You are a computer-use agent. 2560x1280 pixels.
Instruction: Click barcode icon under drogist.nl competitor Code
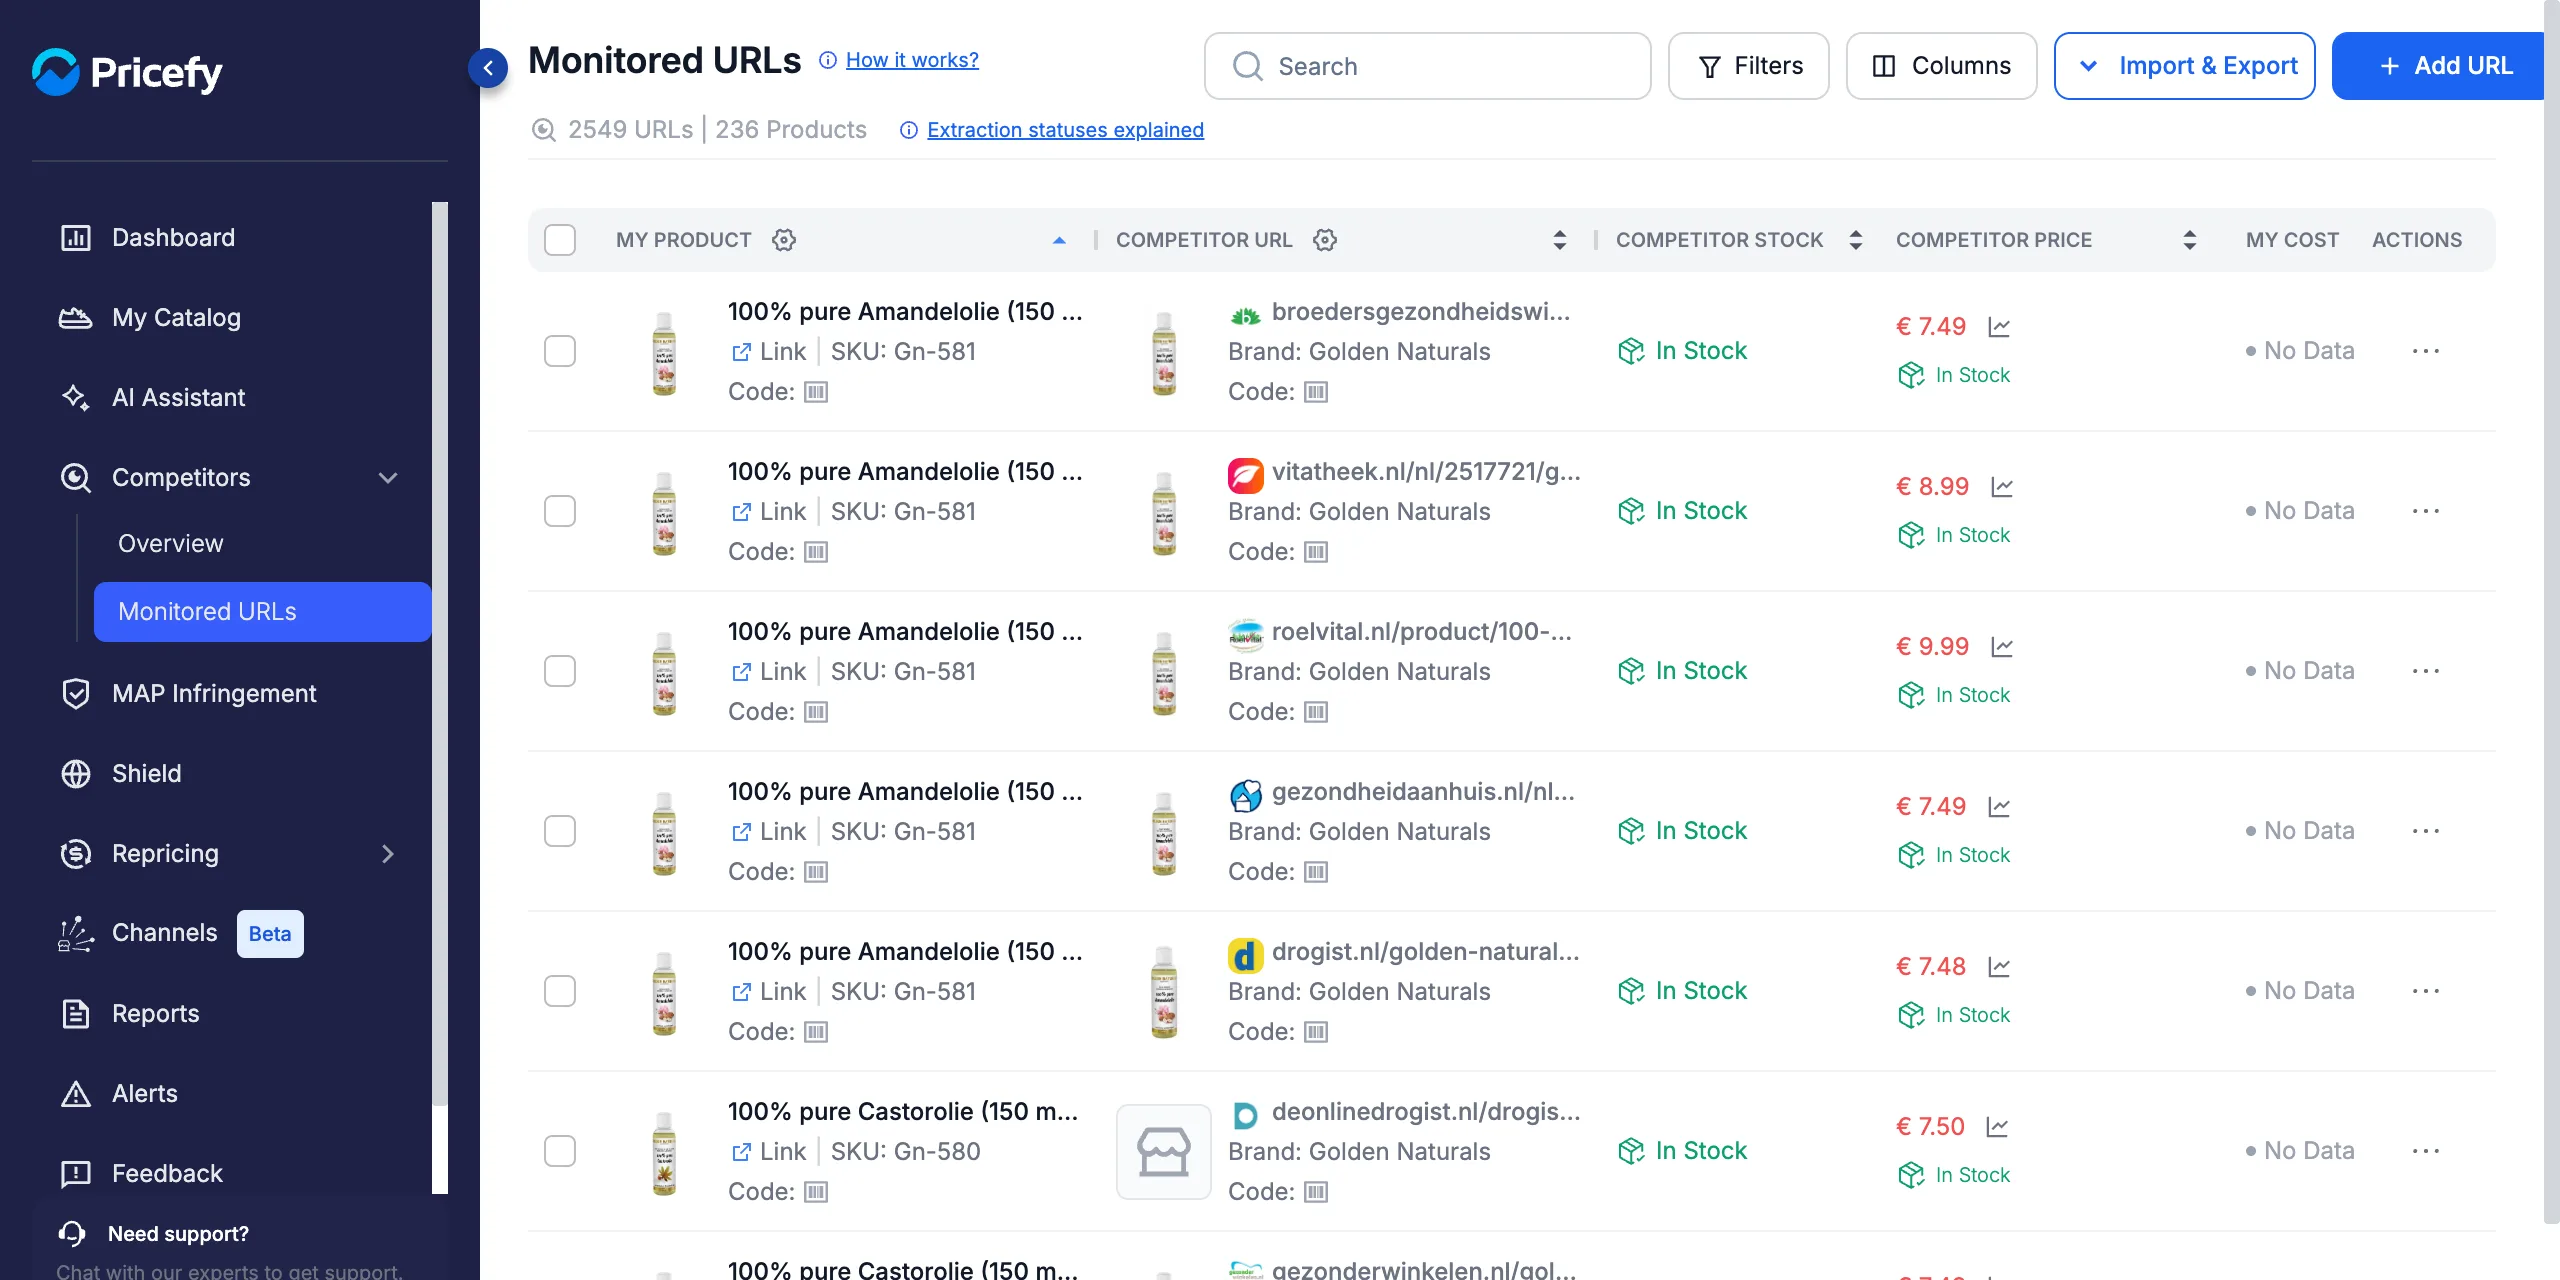[1316, 1032]
